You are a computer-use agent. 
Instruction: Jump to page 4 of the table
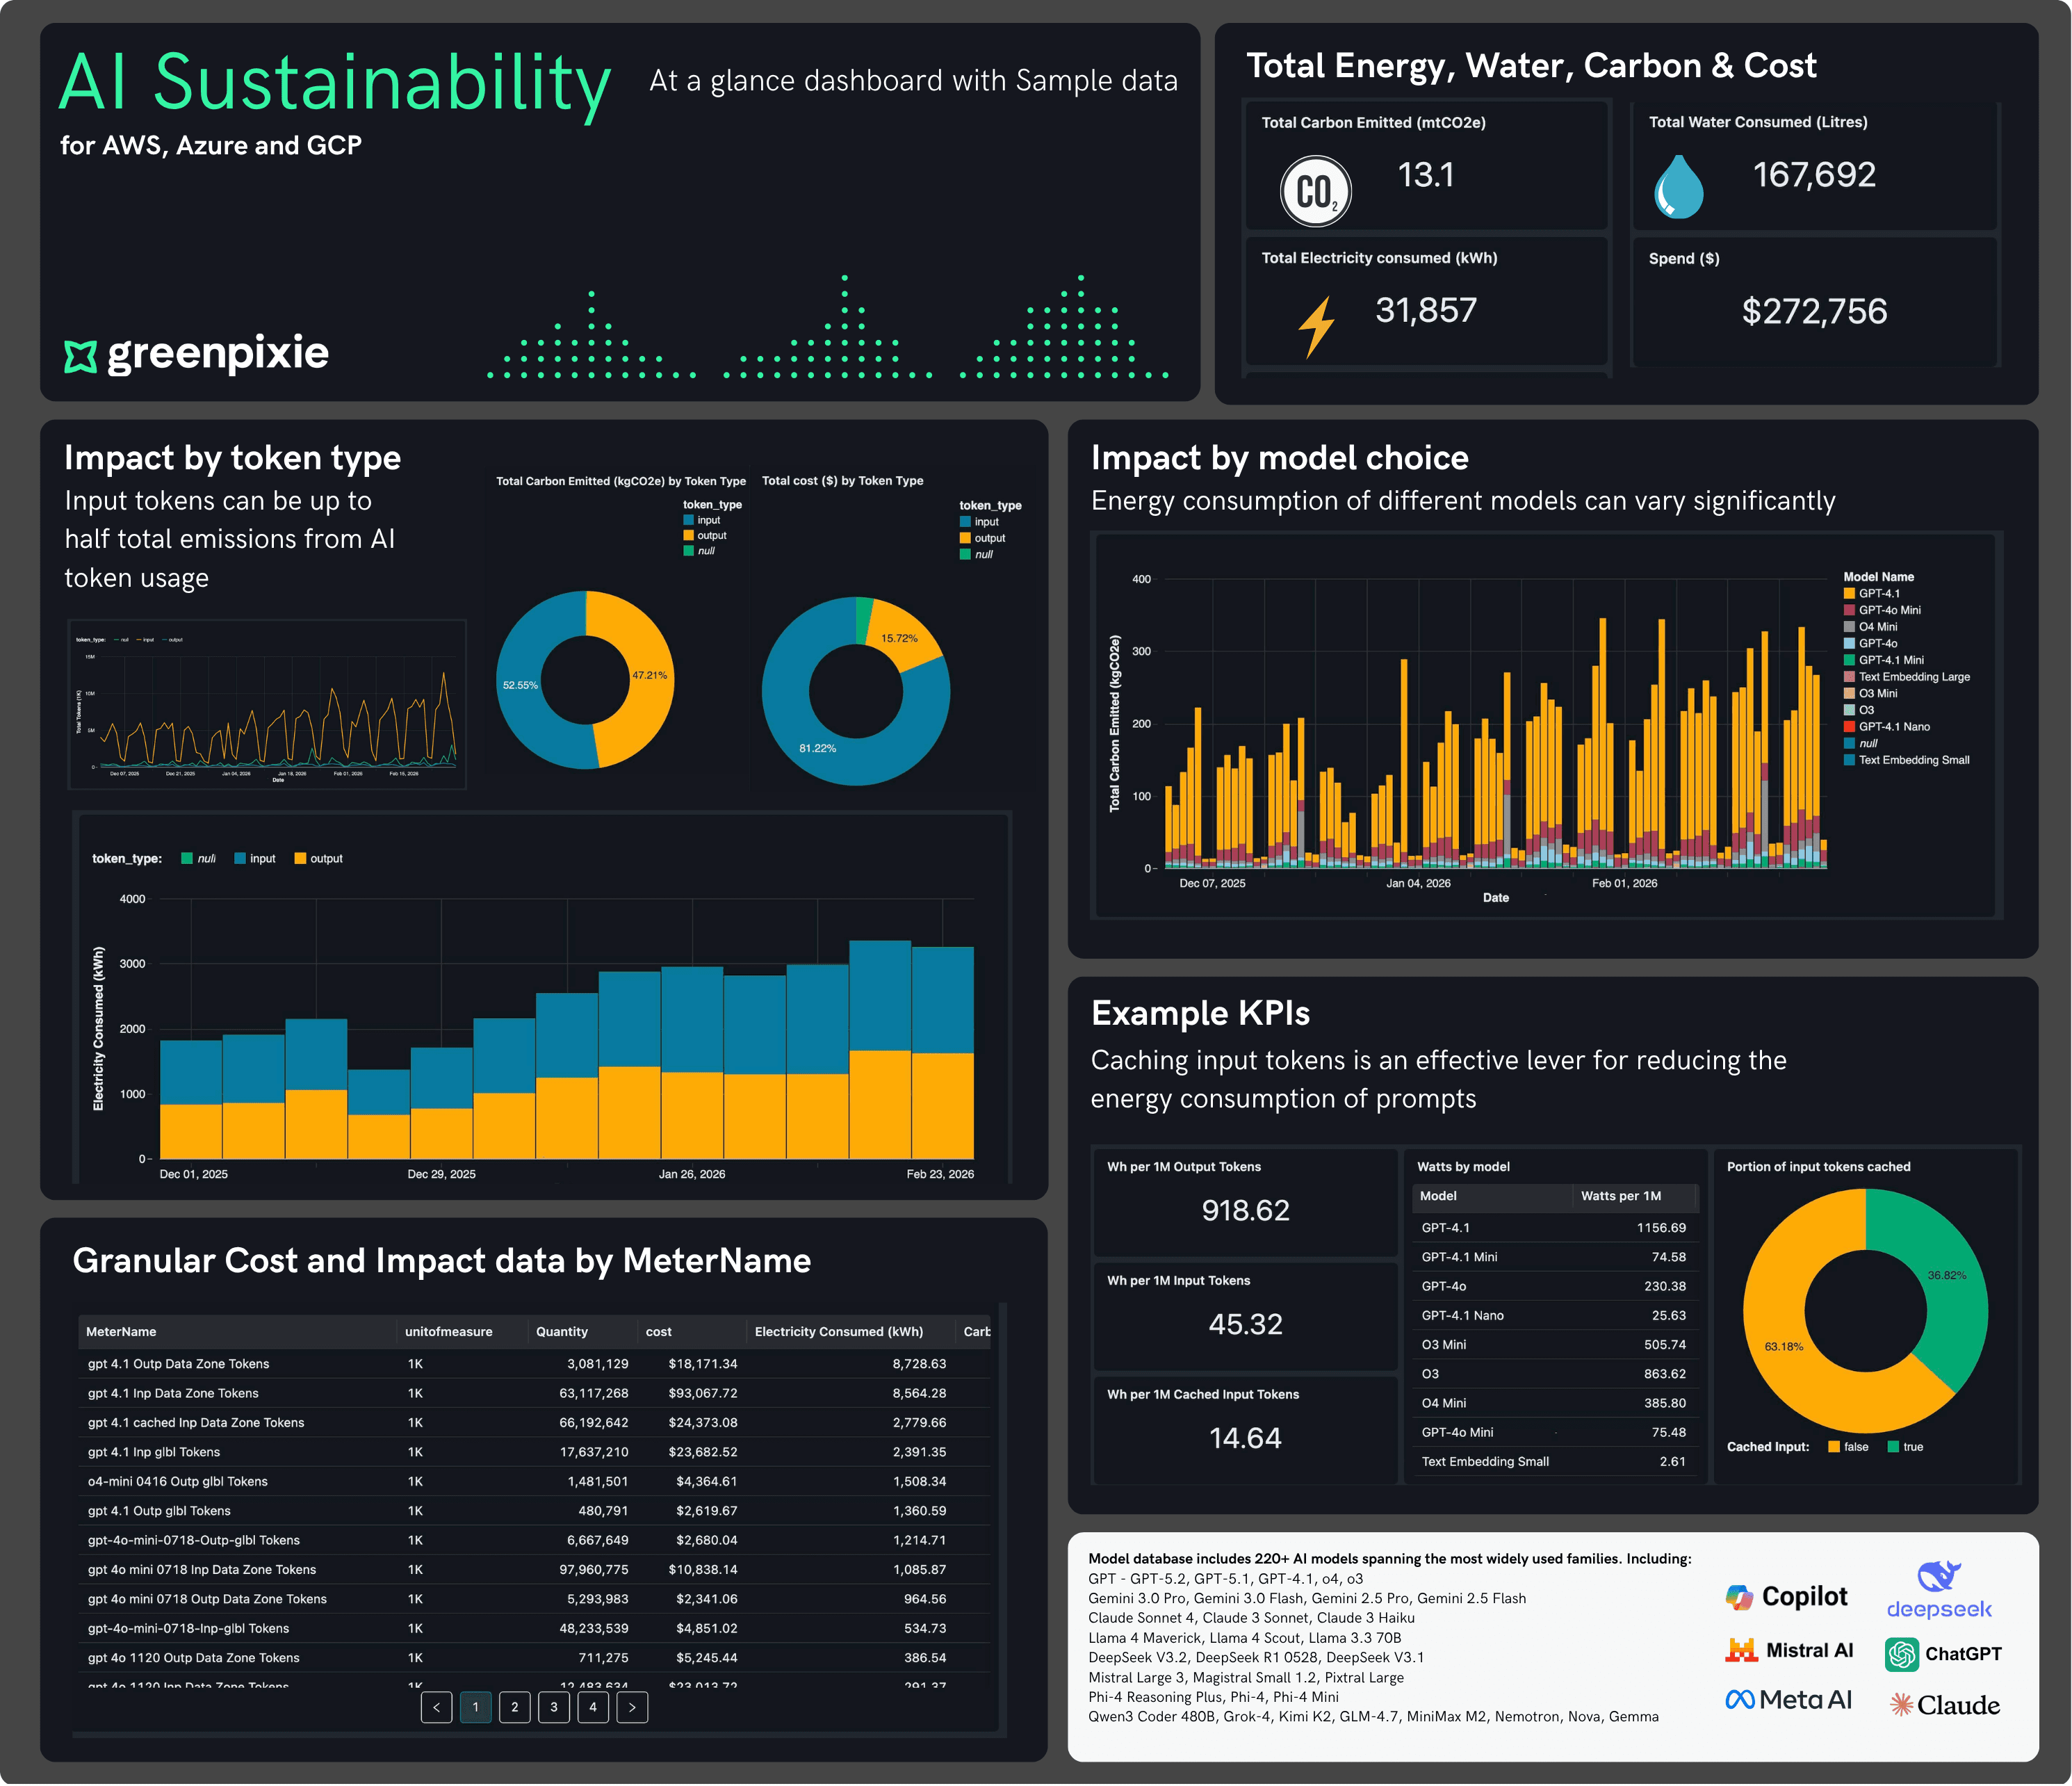(x=593, y=1708)
